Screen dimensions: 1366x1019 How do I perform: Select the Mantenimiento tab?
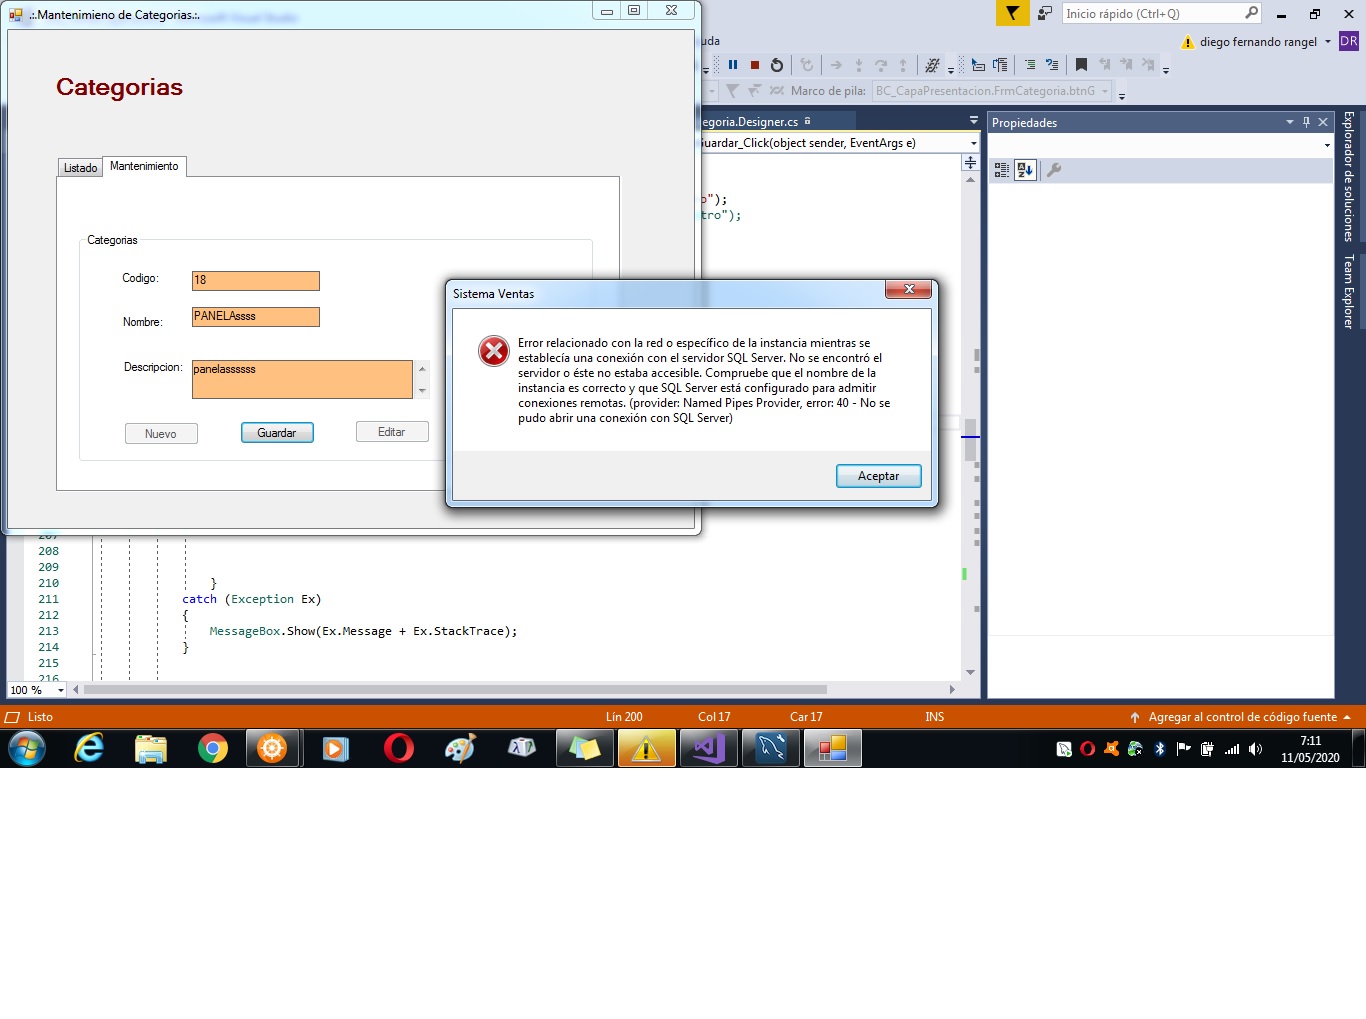coord(144,166)
